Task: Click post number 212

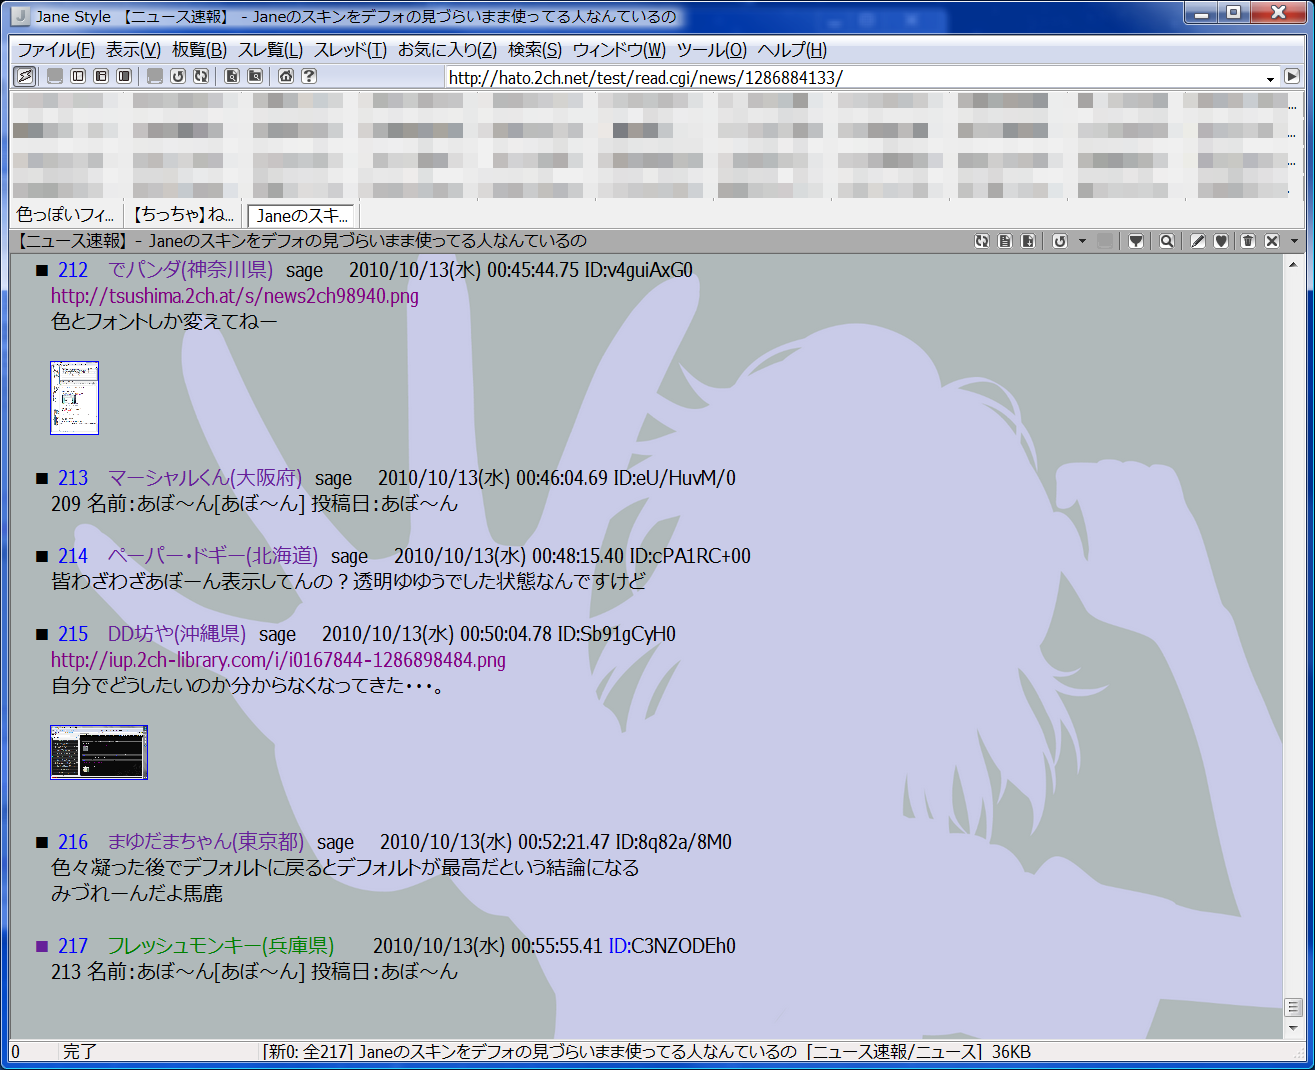Action: pos(73,270)
